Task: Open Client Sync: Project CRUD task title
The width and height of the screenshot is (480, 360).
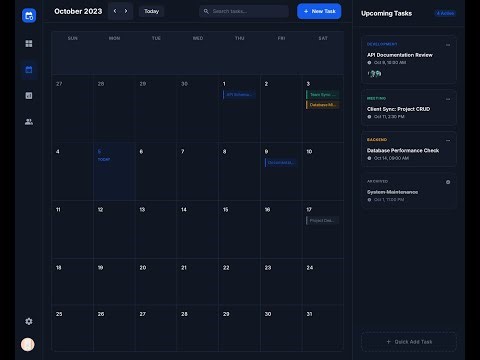Action: [398, 109]
